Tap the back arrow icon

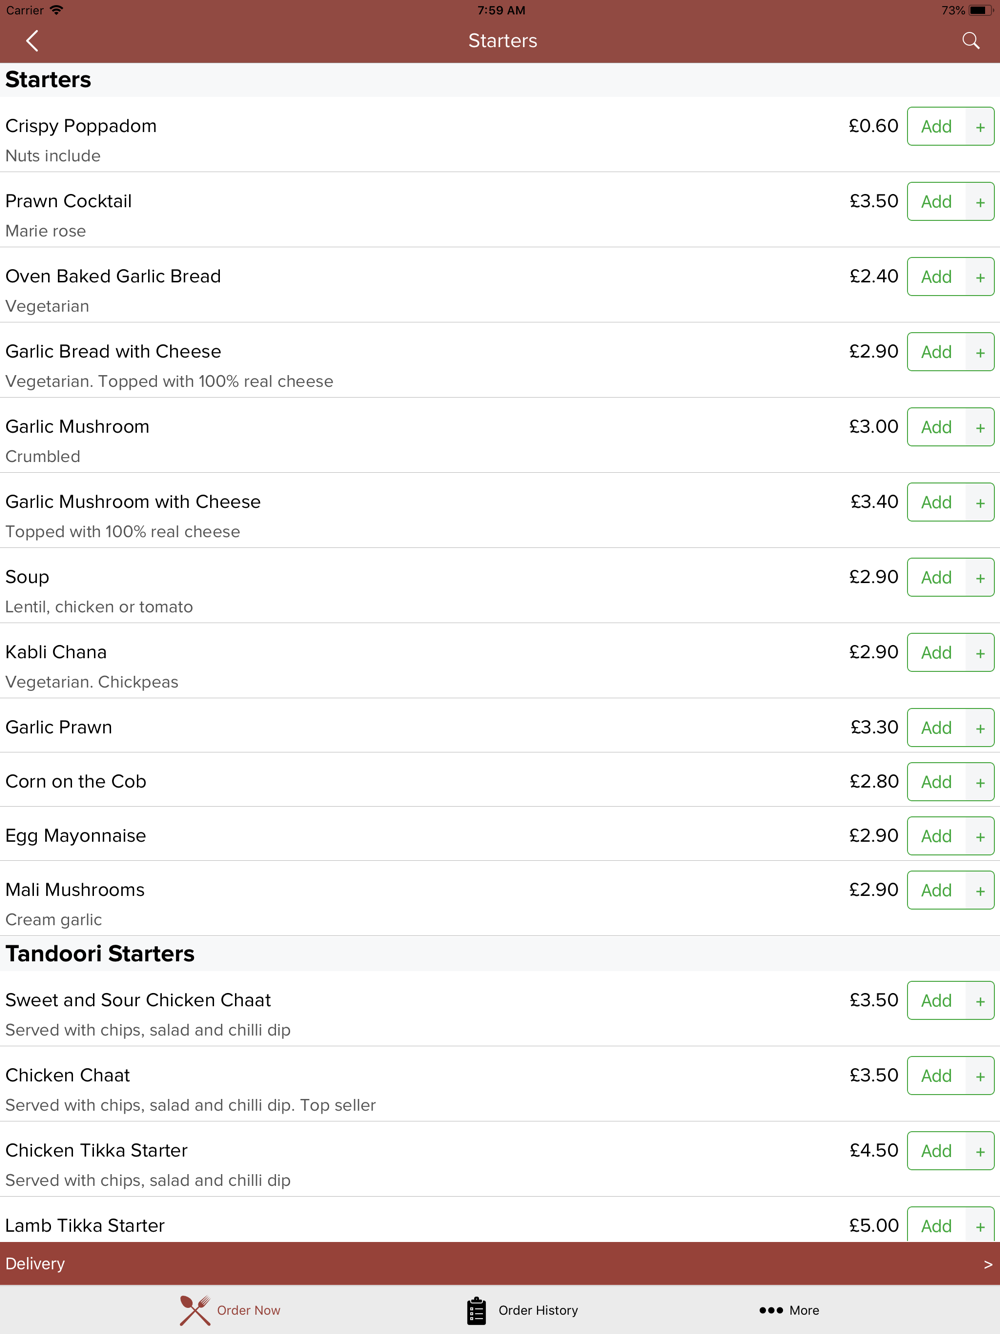[32, 41]
